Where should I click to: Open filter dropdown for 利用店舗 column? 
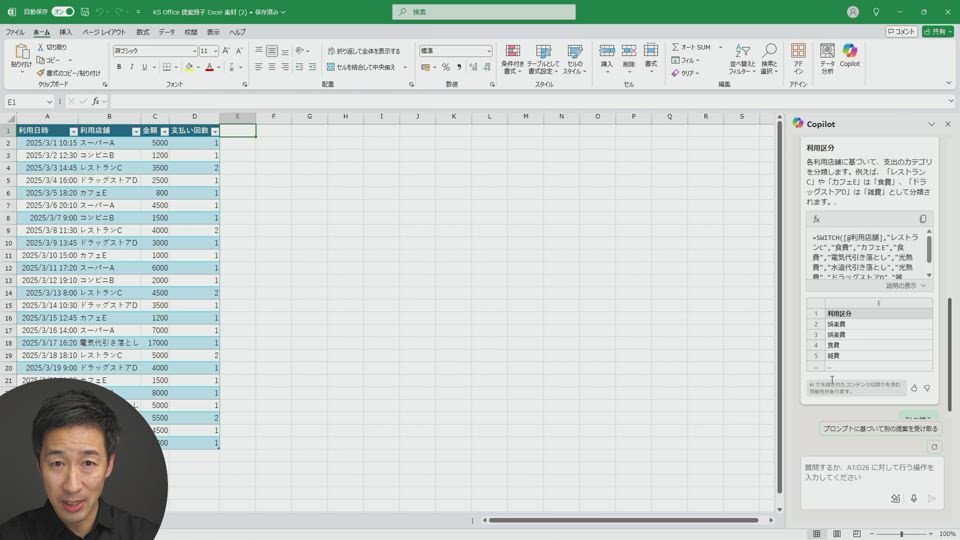(x=134, y=131)
